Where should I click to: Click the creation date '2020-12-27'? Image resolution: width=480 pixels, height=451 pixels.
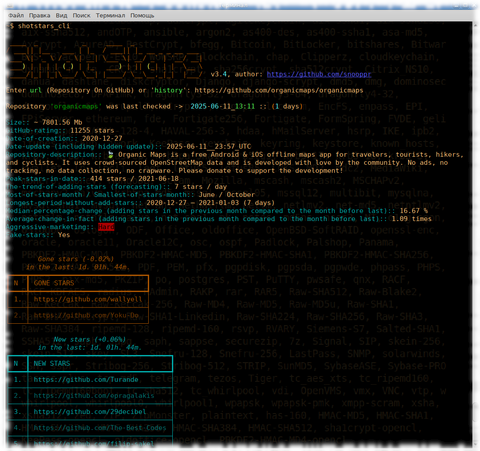click(x=102, y=138)
